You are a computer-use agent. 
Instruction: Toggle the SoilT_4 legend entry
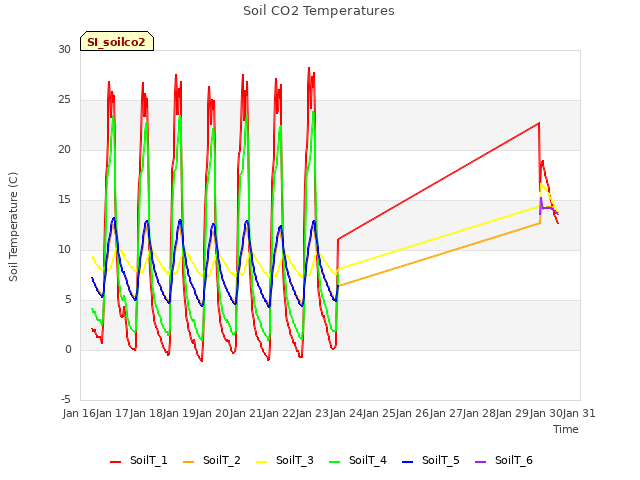[x=358, y=460]
